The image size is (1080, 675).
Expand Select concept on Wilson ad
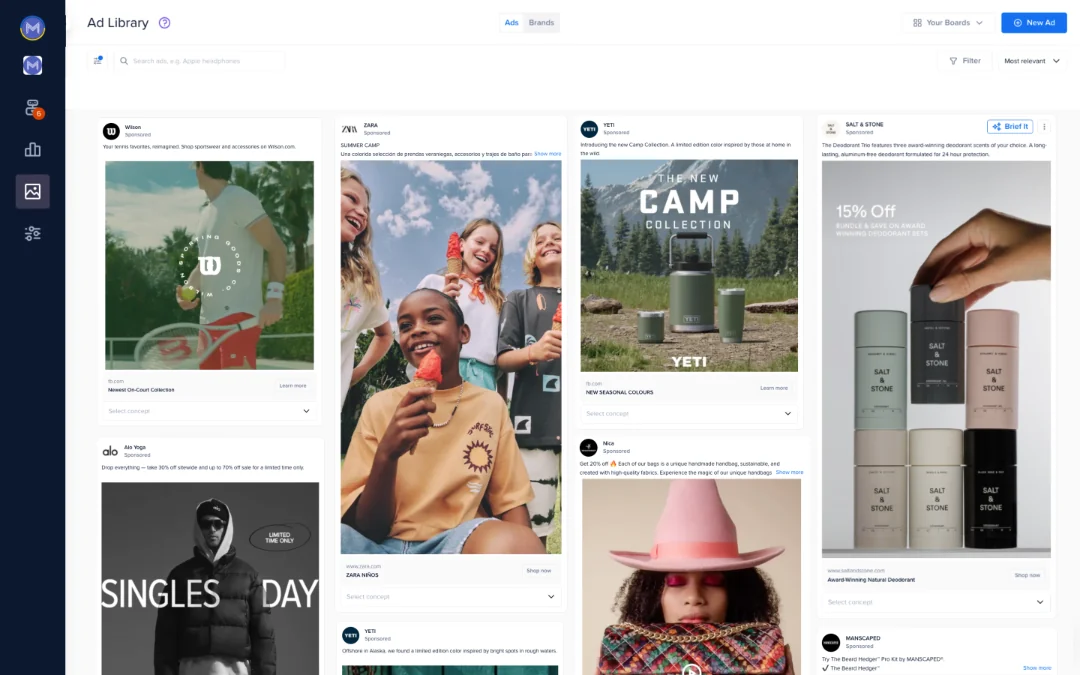click(x=209, y=411)
